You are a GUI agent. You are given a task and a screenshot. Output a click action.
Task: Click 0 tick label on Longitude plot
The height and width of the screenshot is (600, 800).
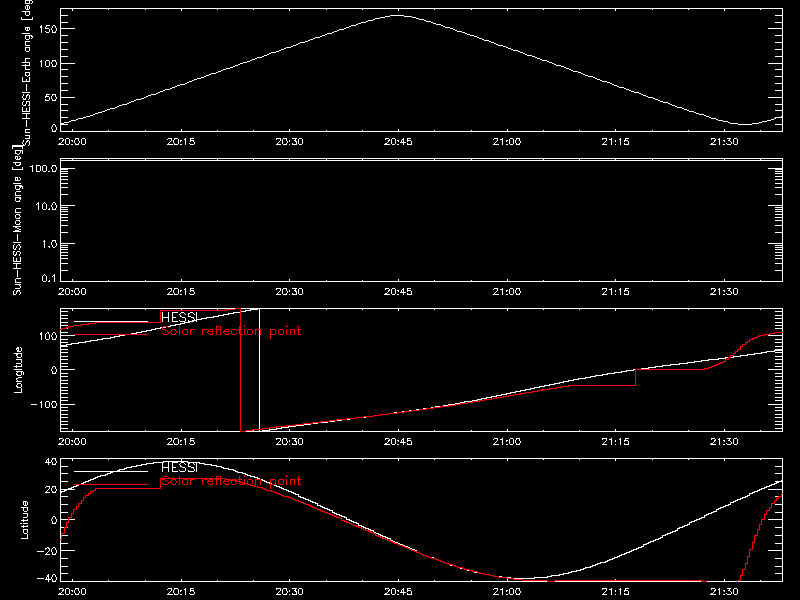(54, 370)
